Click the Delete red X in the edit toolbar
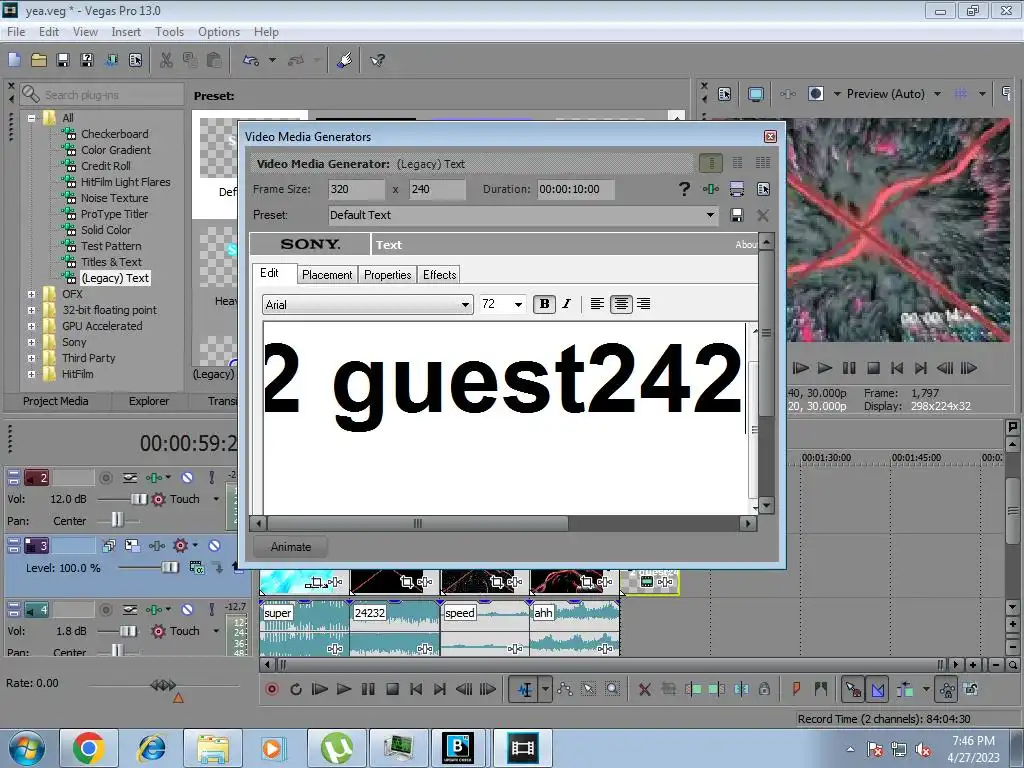1024x768 pixels. tap(645, 689)
